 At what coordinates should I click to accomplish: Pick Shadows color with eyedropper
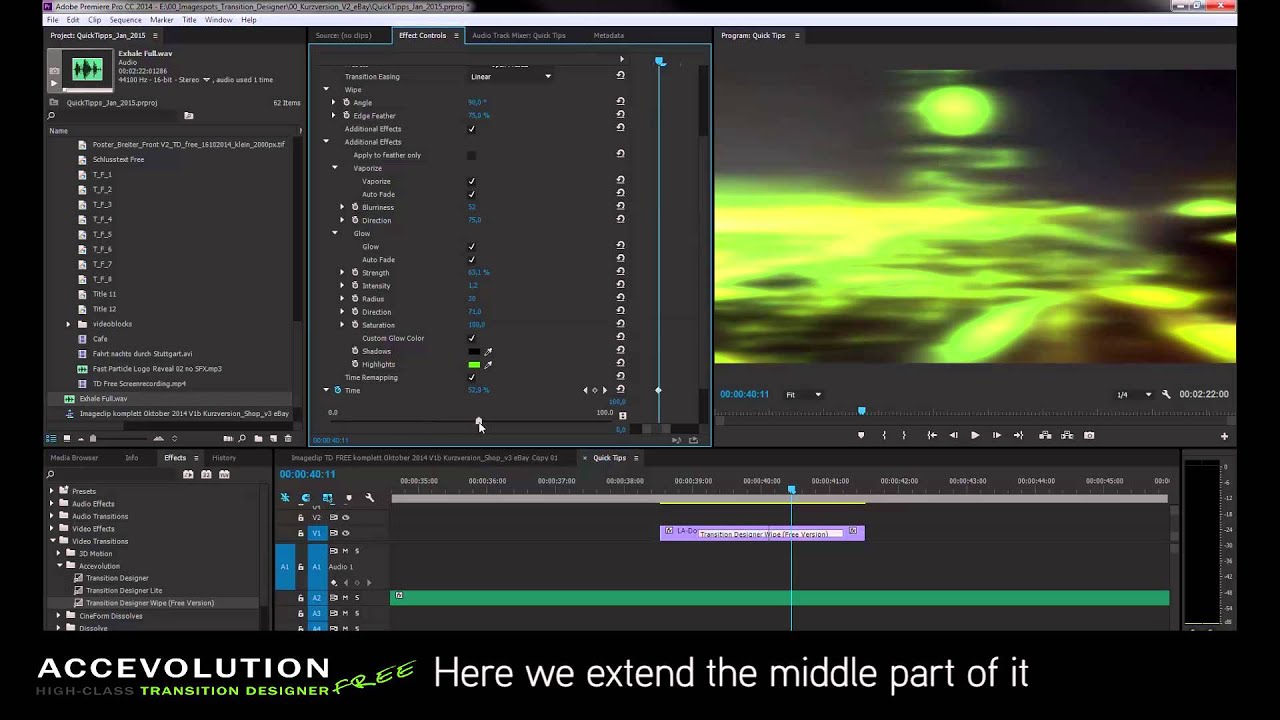pos(488,352)
